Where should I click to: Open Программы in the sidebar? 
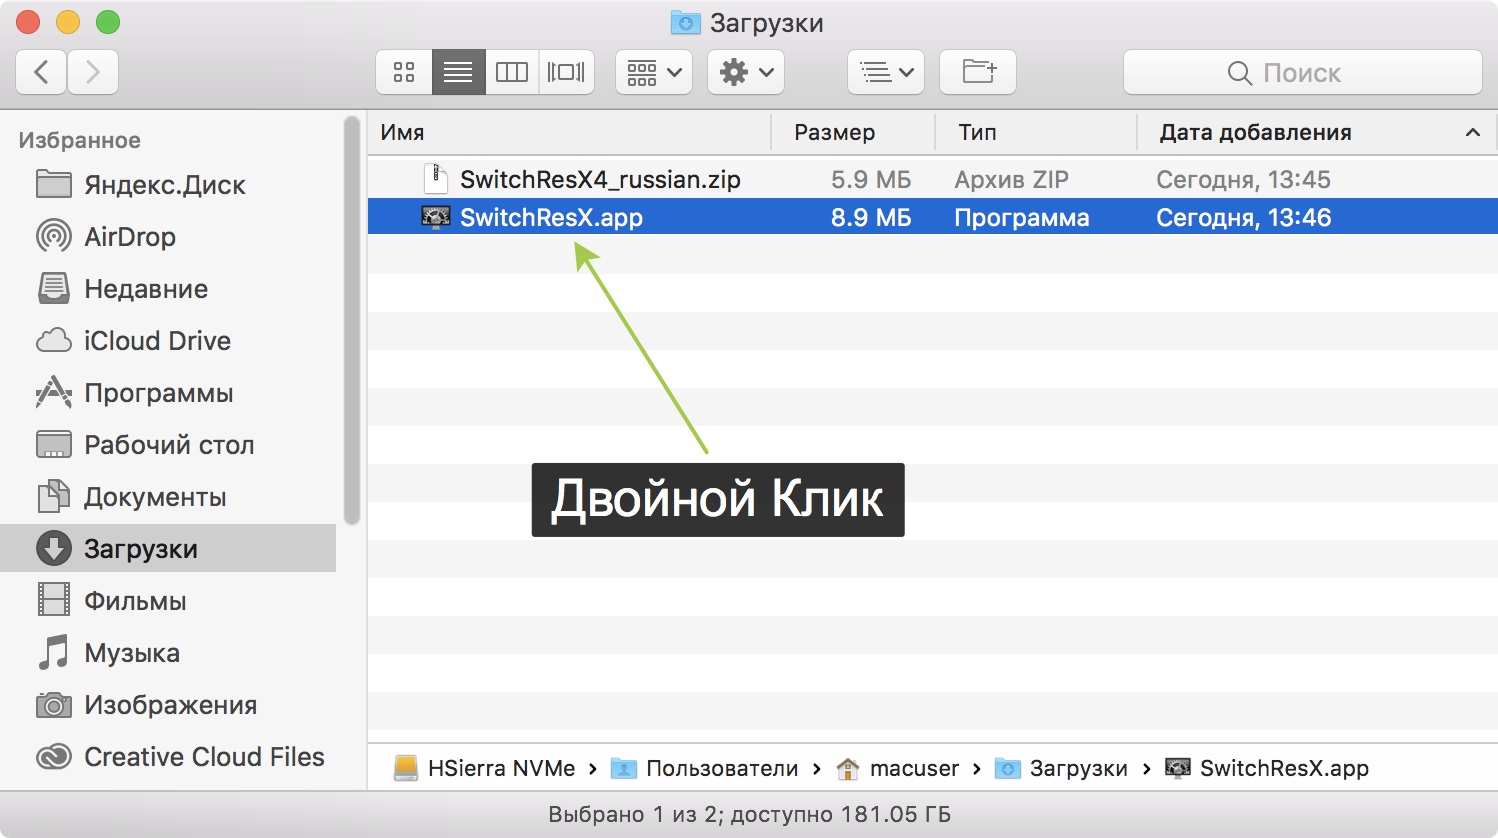[168, 393]
